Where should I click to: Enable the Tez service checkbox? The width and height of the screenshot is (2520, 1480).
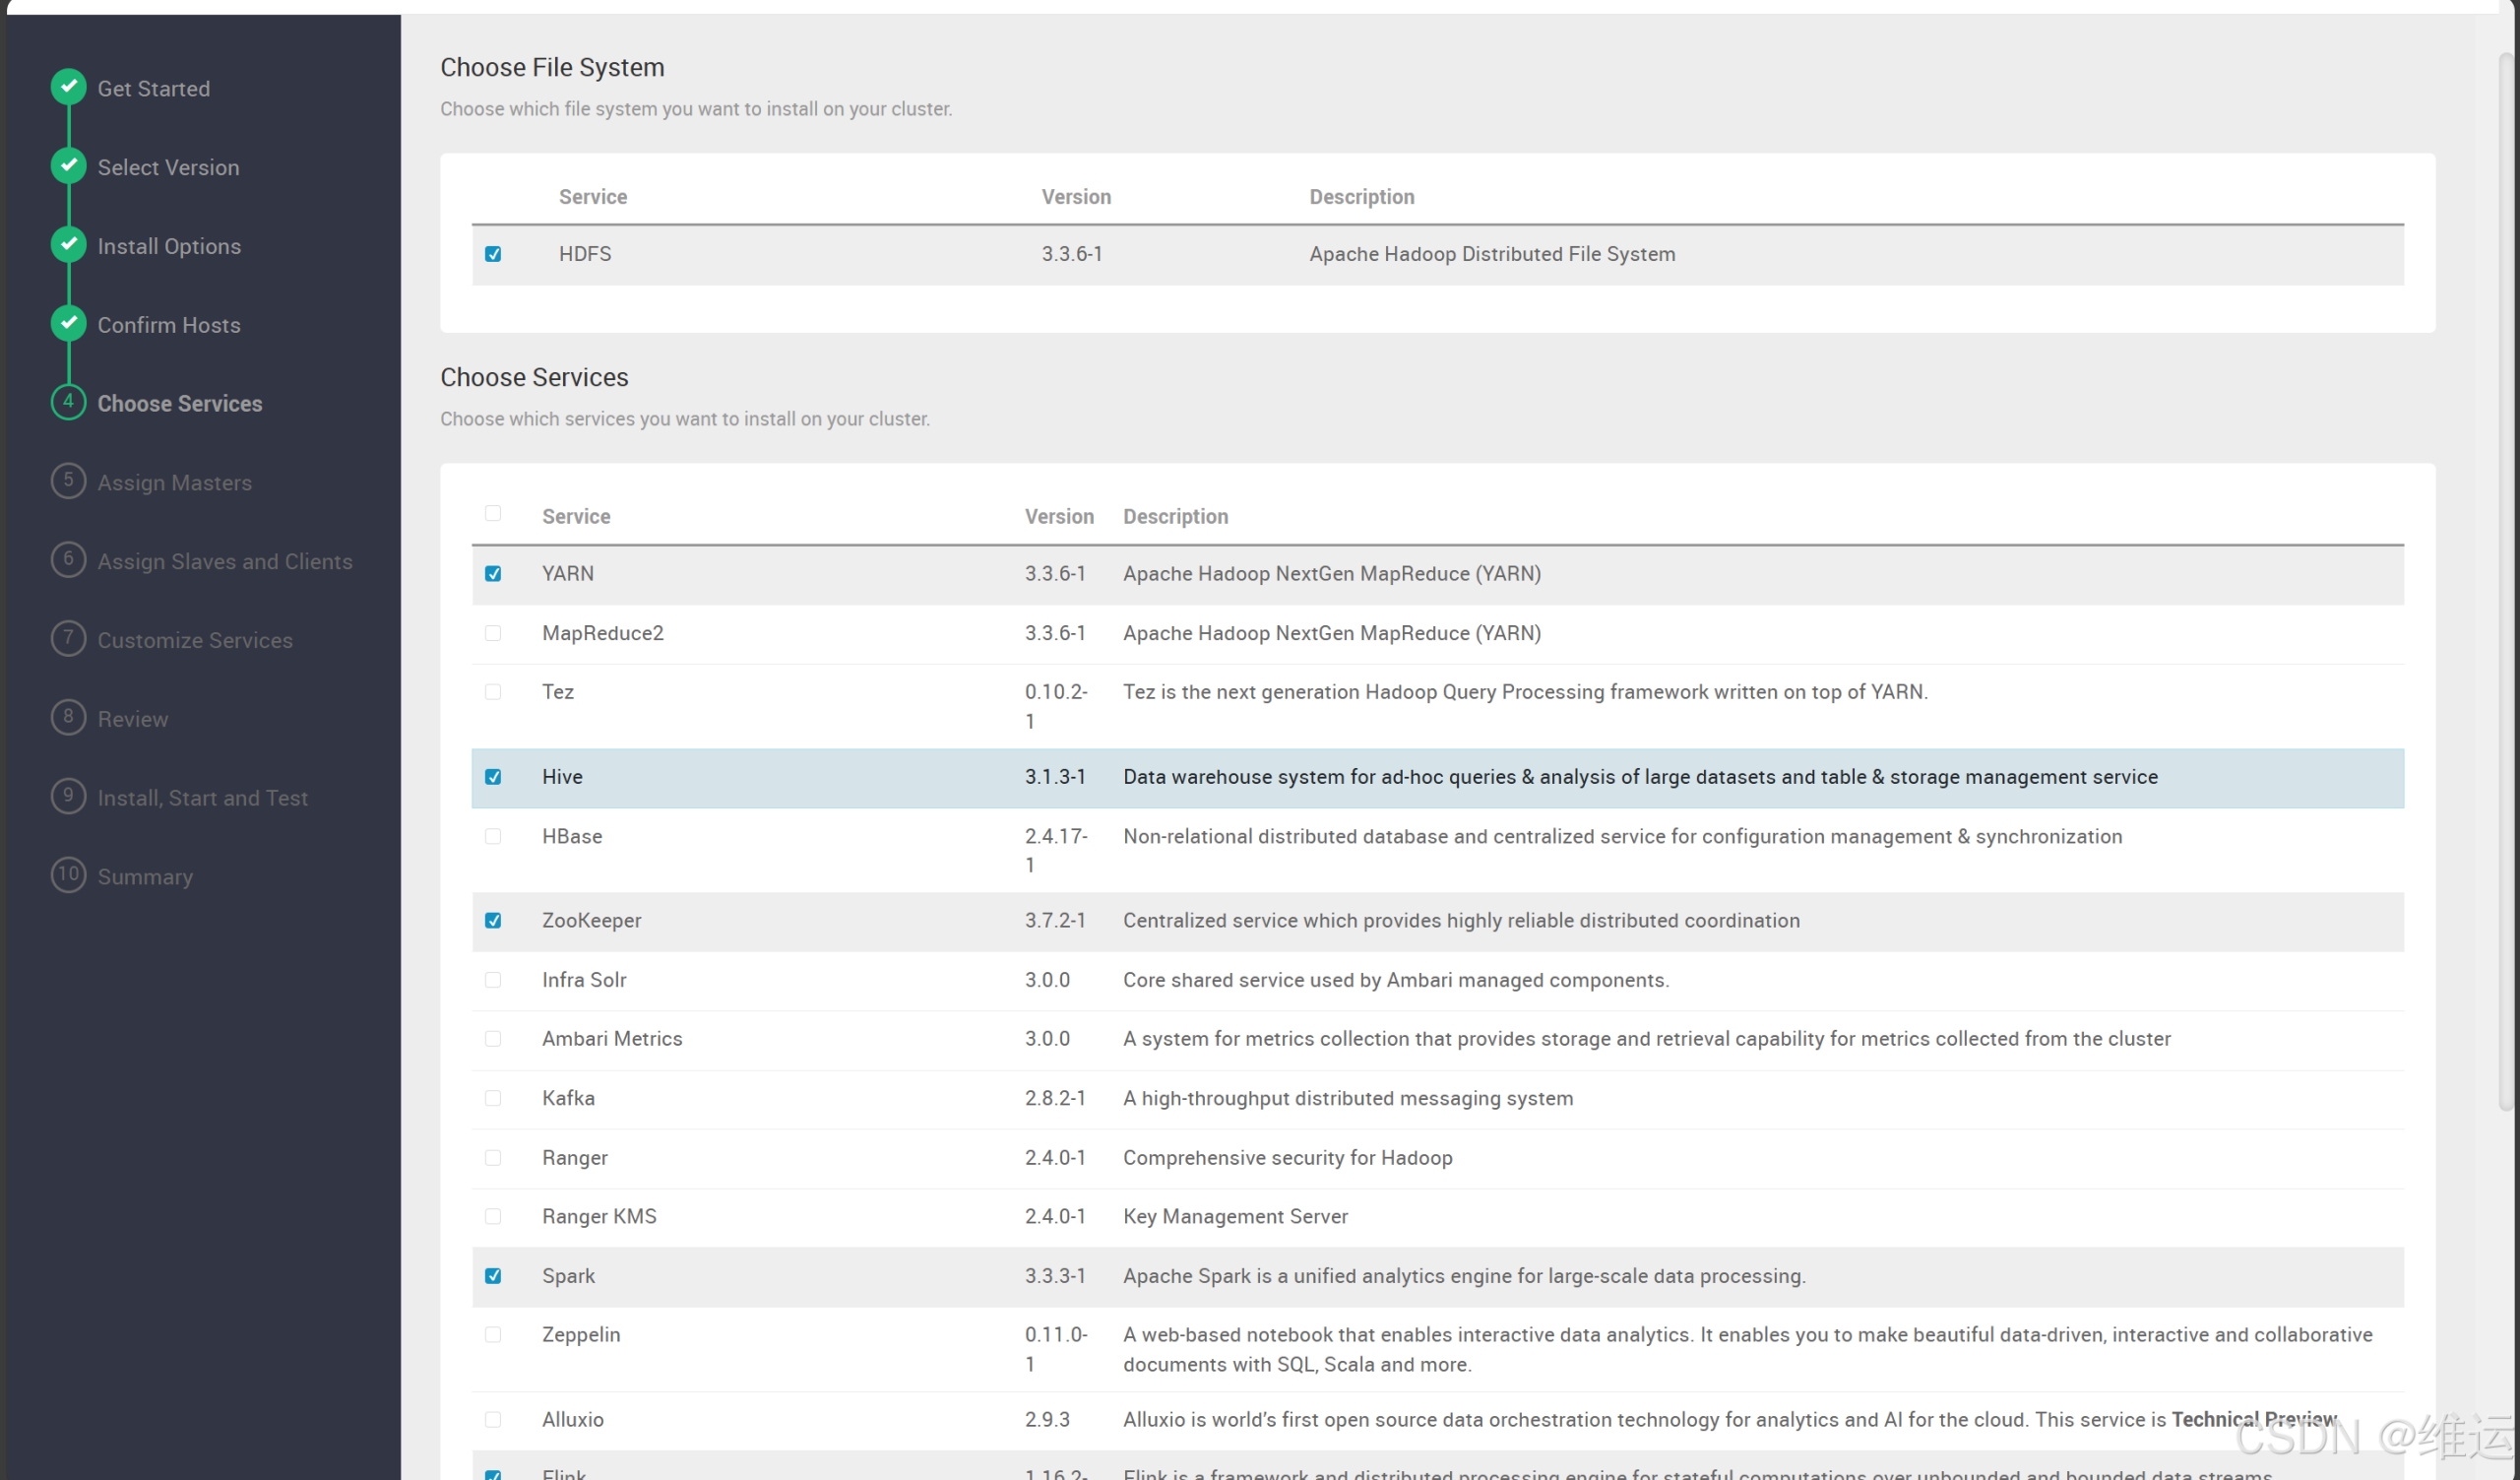493,691
